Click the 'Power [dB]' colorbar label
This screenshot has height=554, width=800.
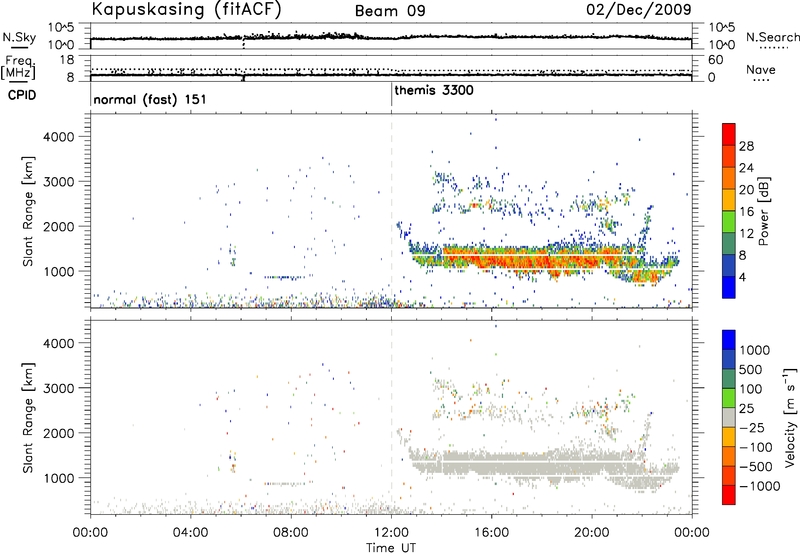[763, 211]
